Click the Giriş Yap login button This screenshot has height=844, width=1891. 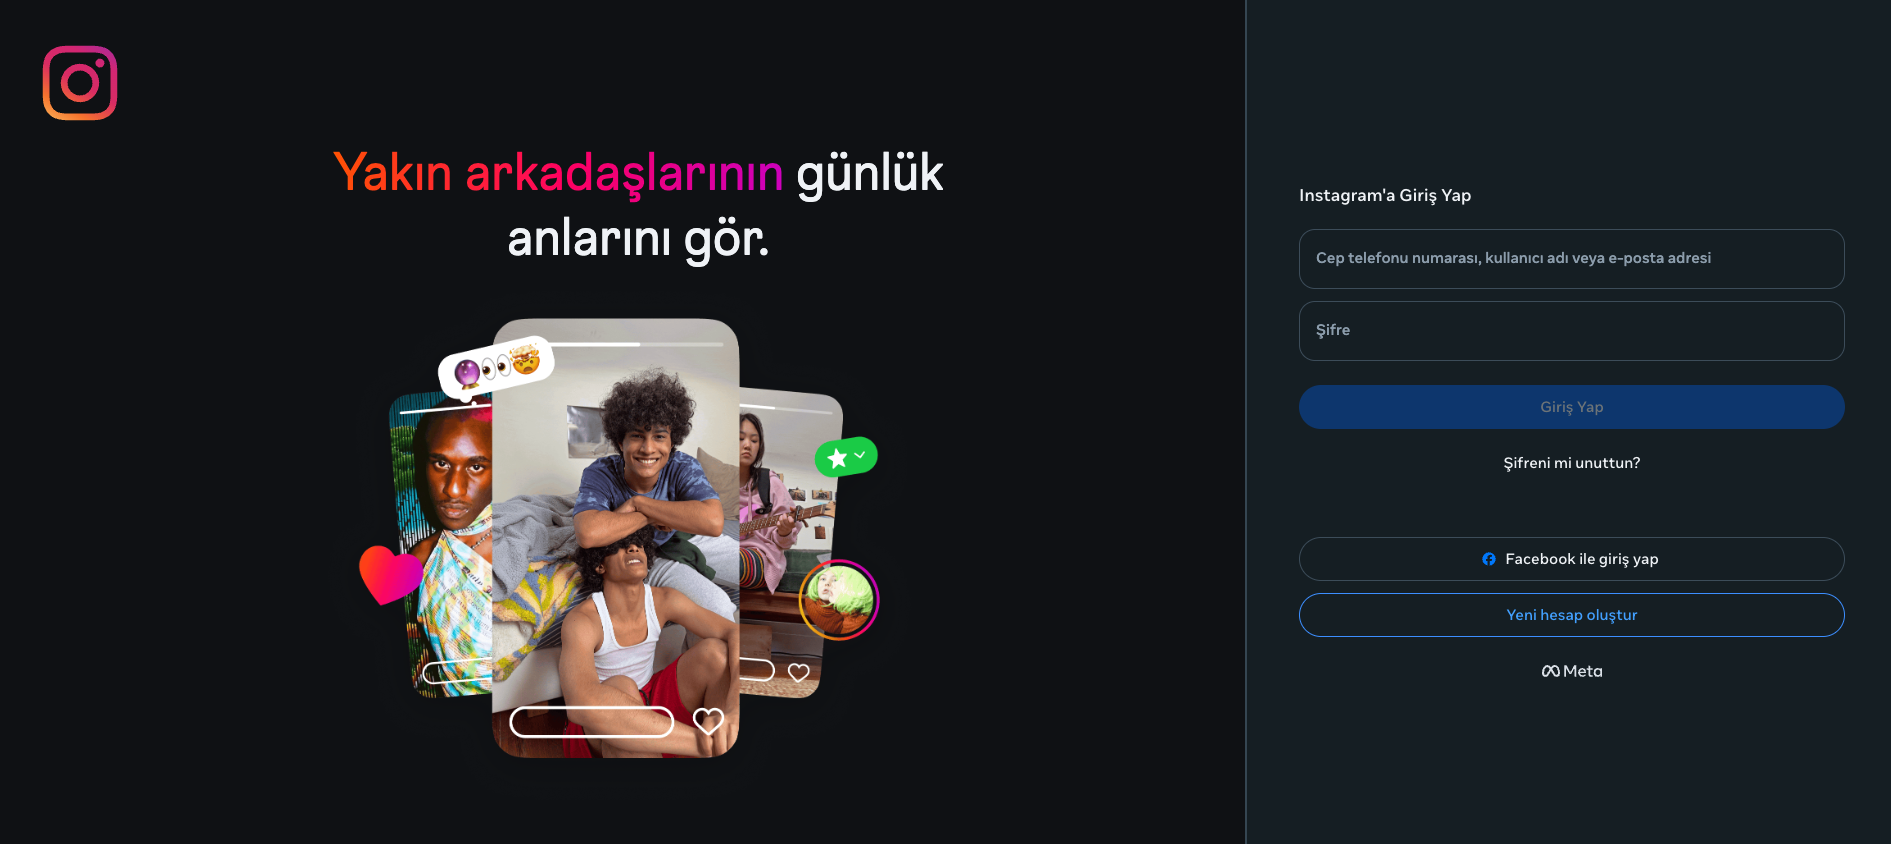(x=1571, y=407)
